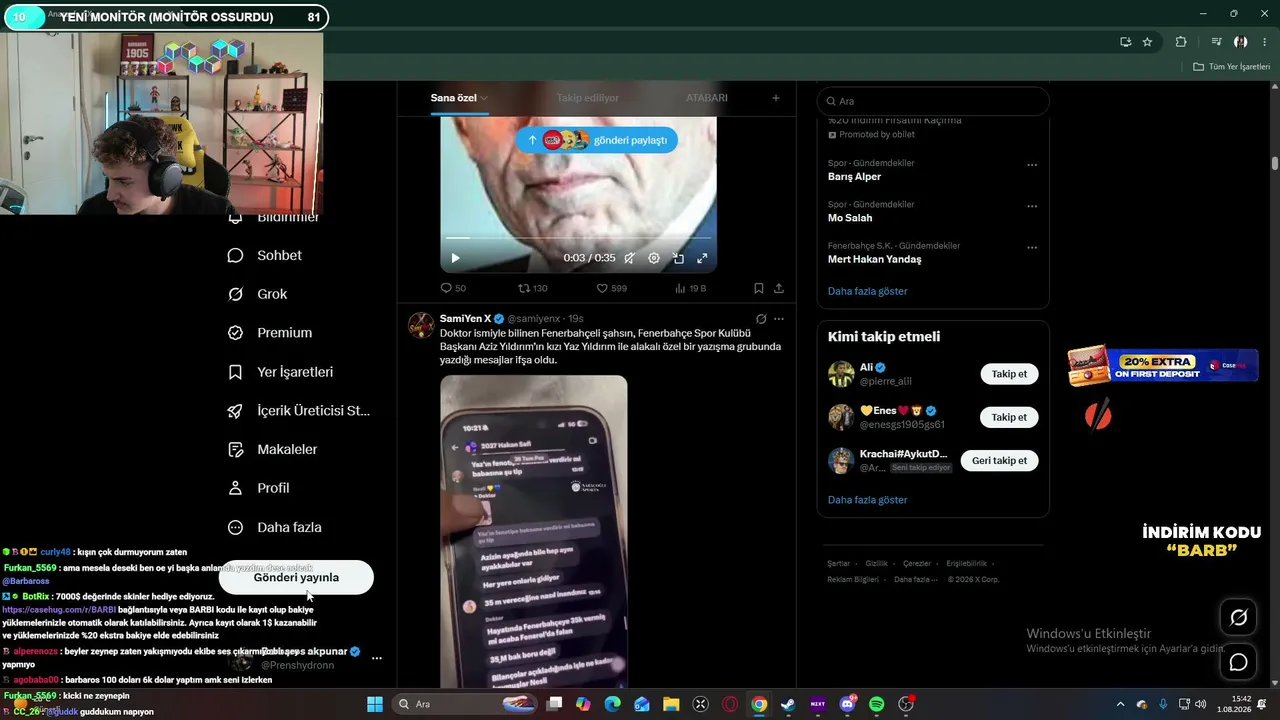Open Grok icon on SamiYen X post

761,319
